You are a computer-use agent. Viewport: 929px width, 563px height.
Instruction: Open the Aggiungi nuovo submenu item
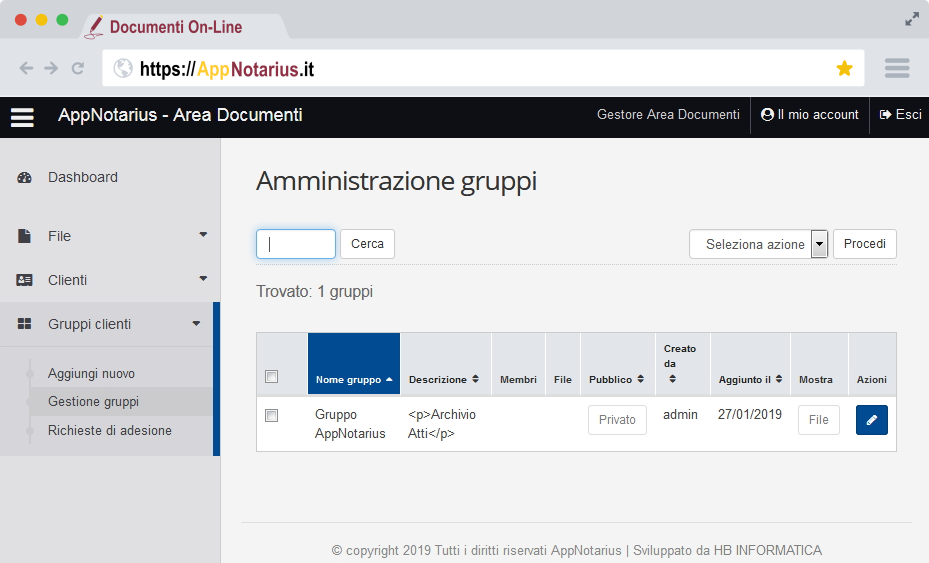pyautogui.click(x=91, y=374)
